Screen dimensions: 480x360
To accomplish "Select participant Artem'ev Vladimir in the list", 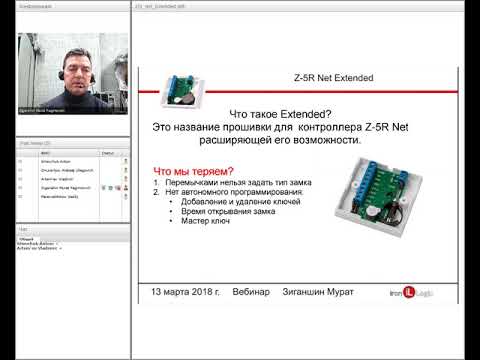I will click(x=57, y=179).
